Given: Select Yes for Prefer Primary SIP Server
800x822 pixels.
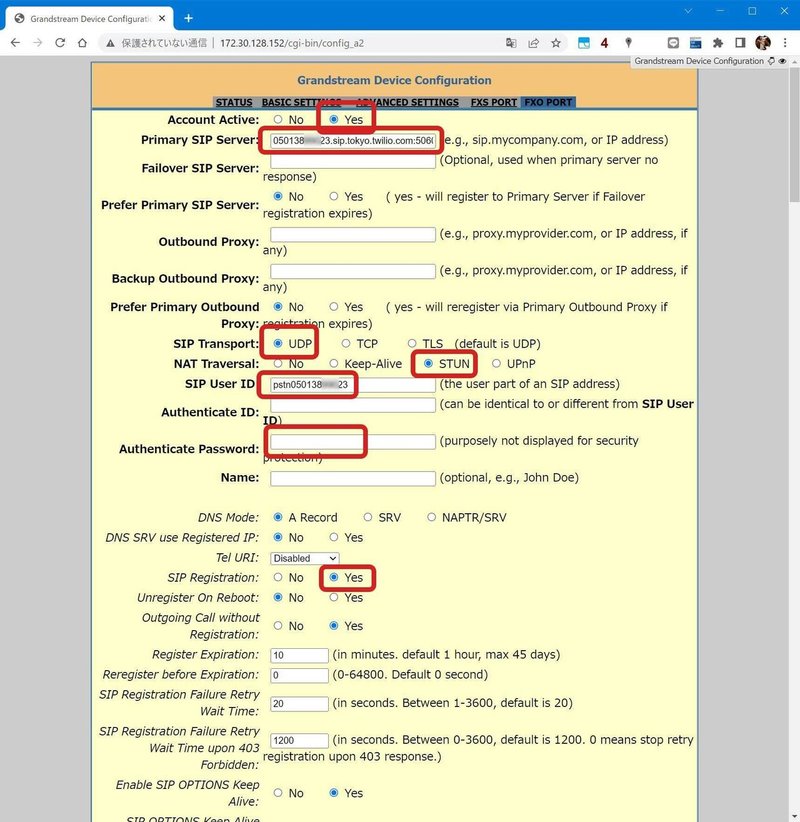Looking at the screenshot, I should pos(333,196).
